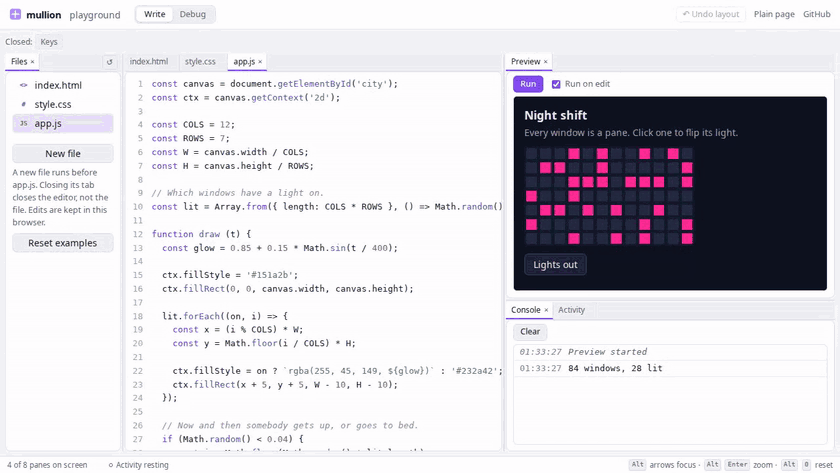Click code line 4 'const COLS = 12;'
This screenshot has height=473, width=840.
(193, 125)
